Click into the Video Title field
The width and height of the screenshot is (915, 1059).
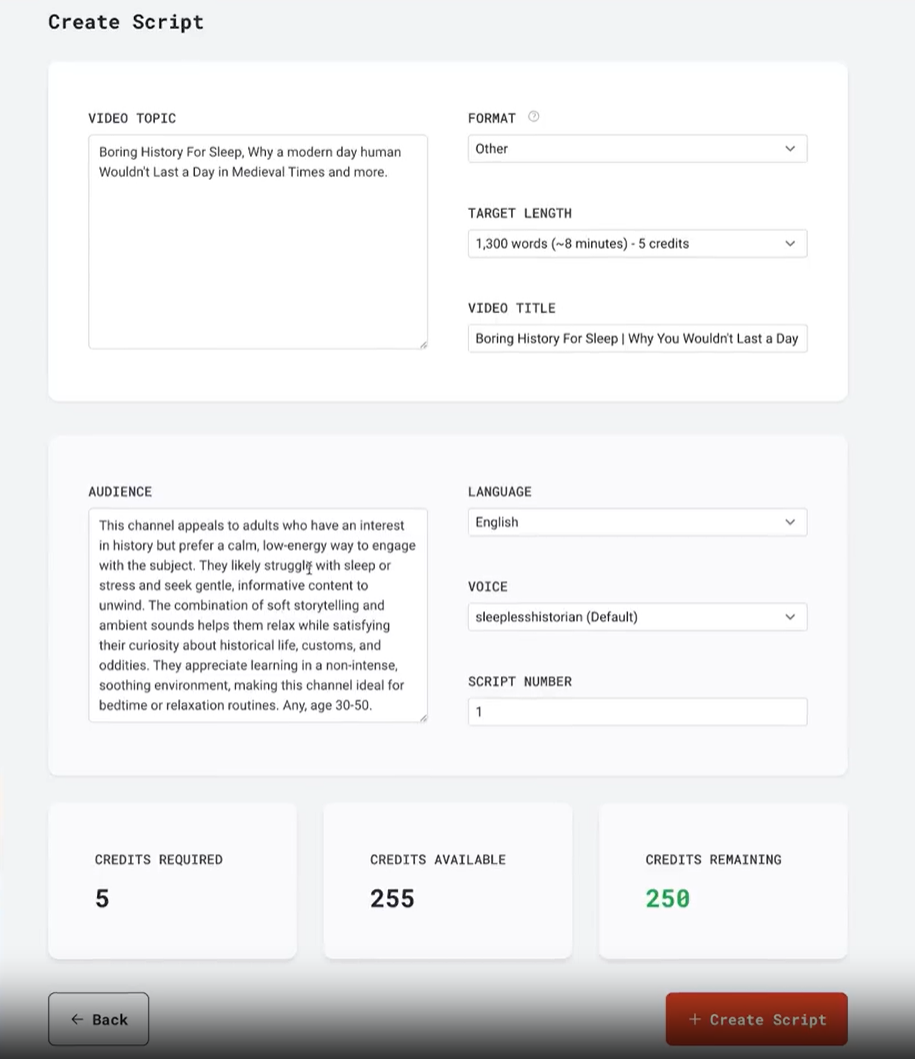click(637, 338)
